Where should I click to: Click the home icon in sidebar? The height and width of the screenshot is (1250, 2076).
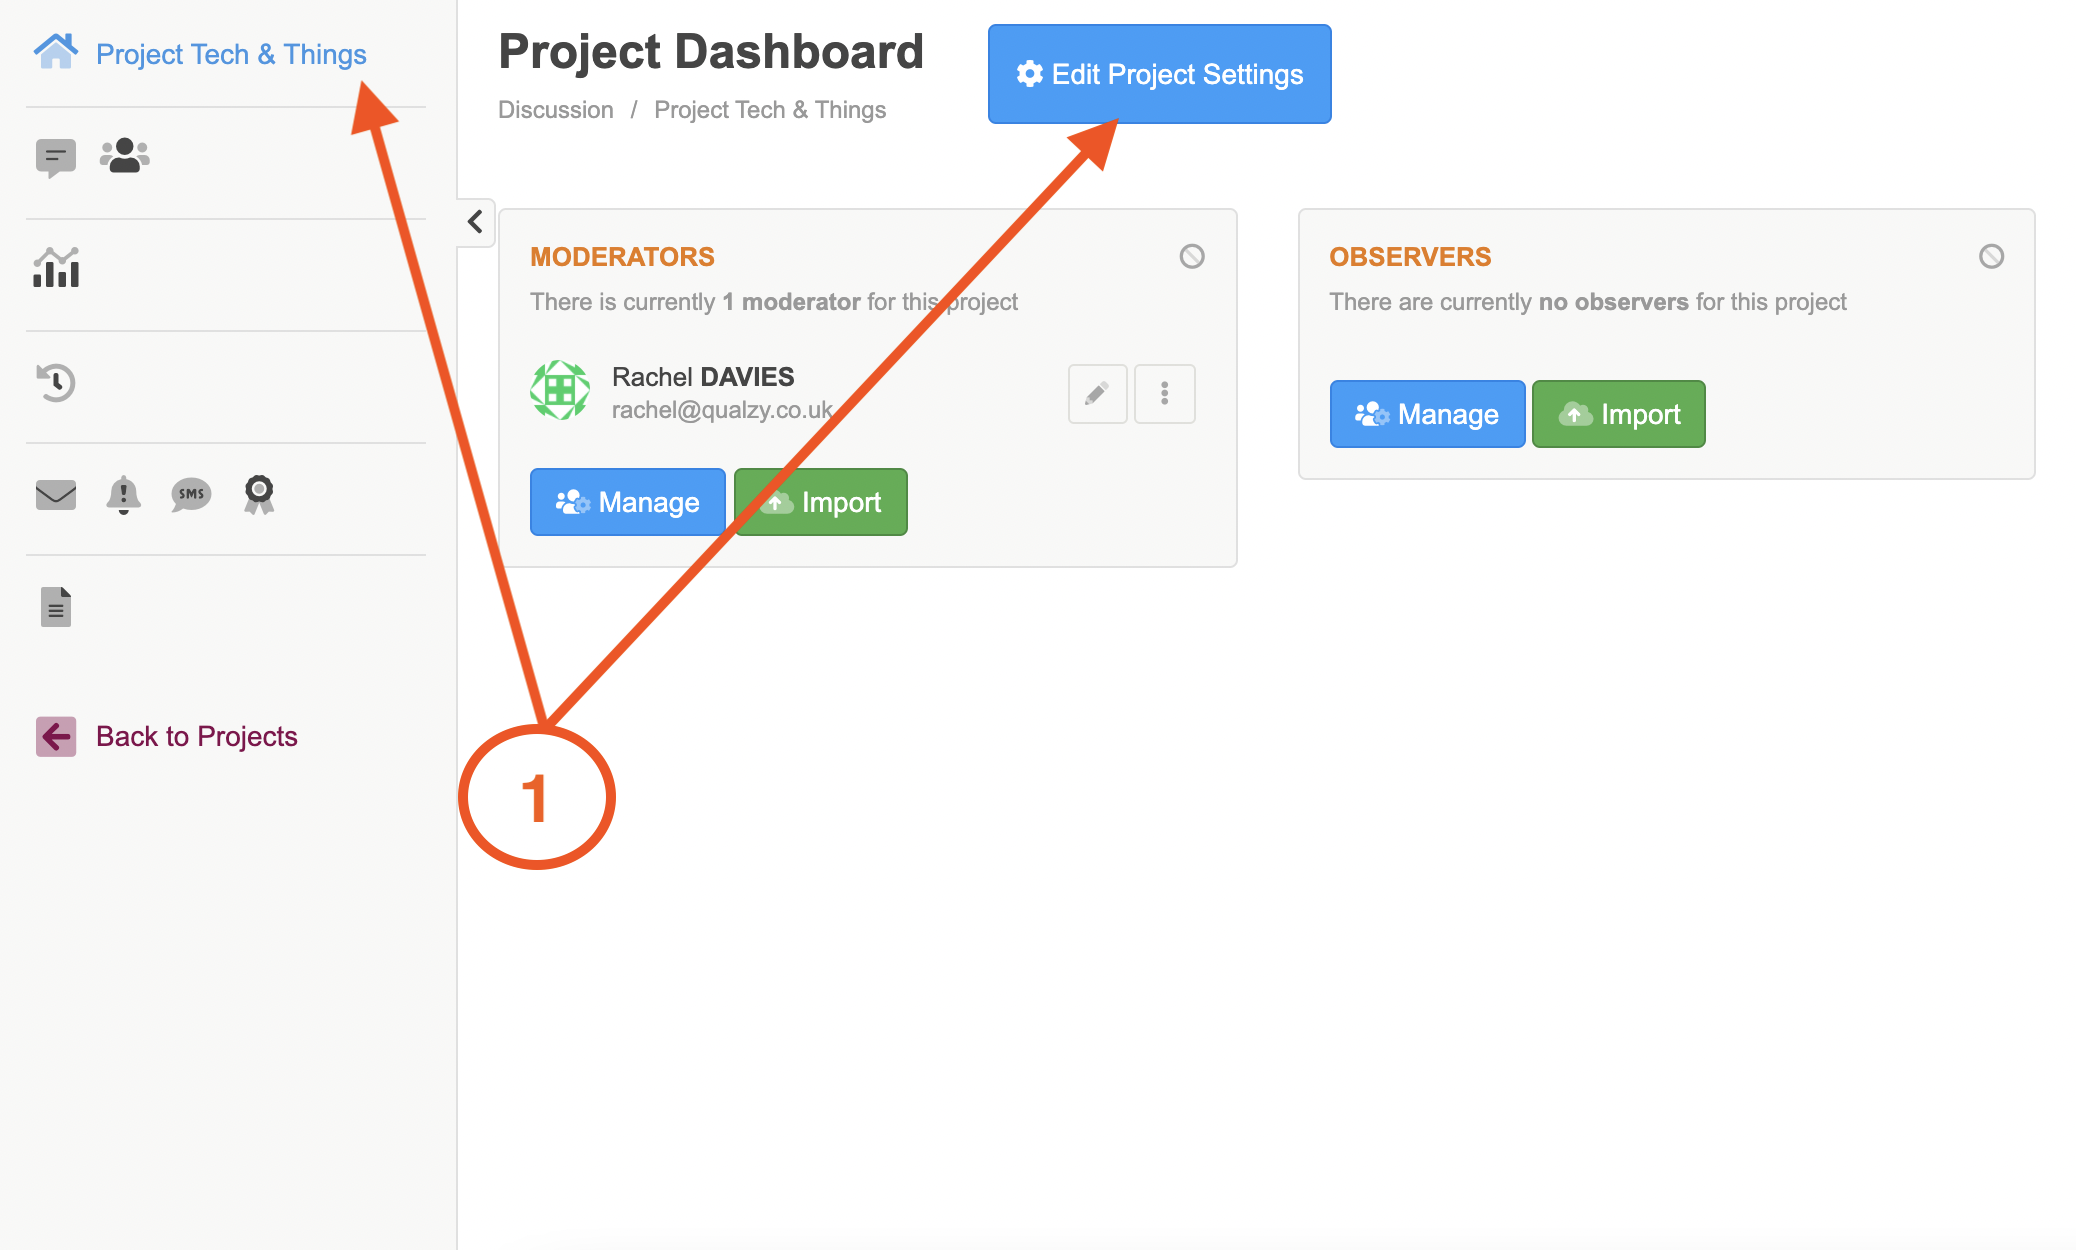56,52
